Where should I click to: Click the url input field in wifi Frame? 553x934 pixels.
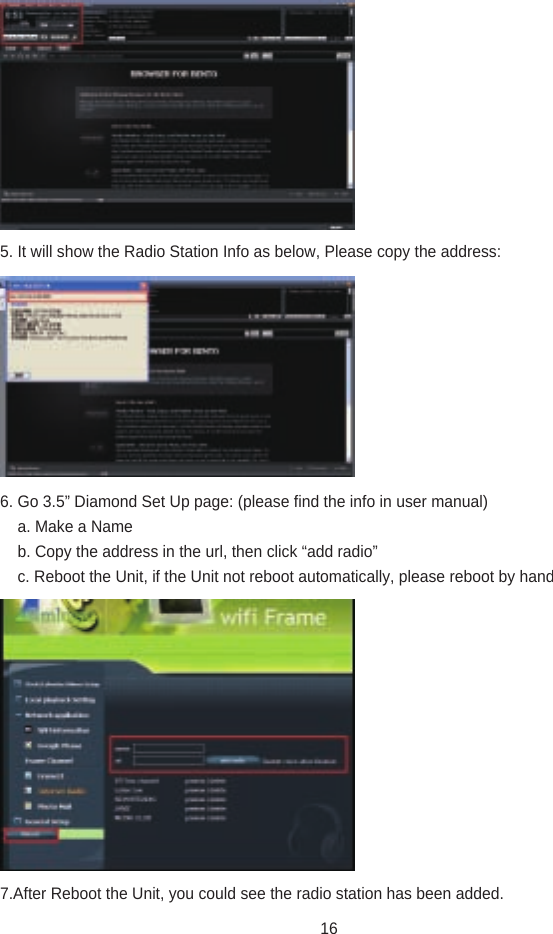[x=169, y=760]
